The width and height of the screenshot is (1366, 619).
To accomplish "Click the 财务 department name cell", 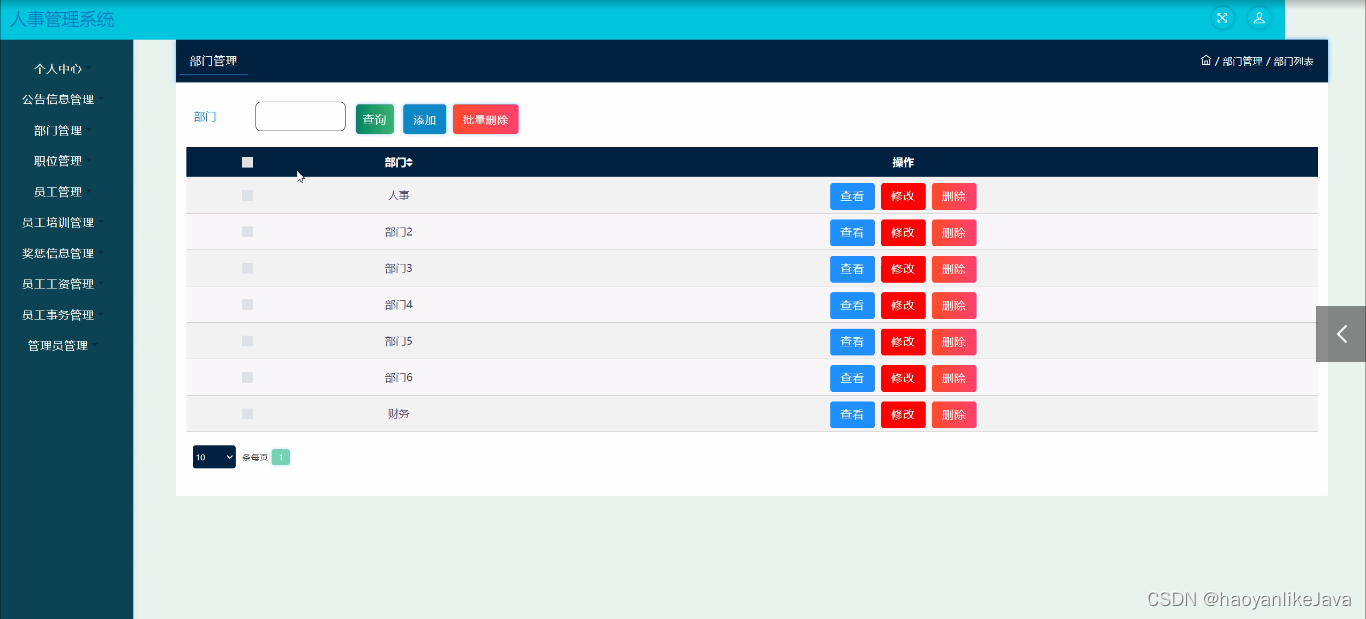I will (x=399, y=414).
